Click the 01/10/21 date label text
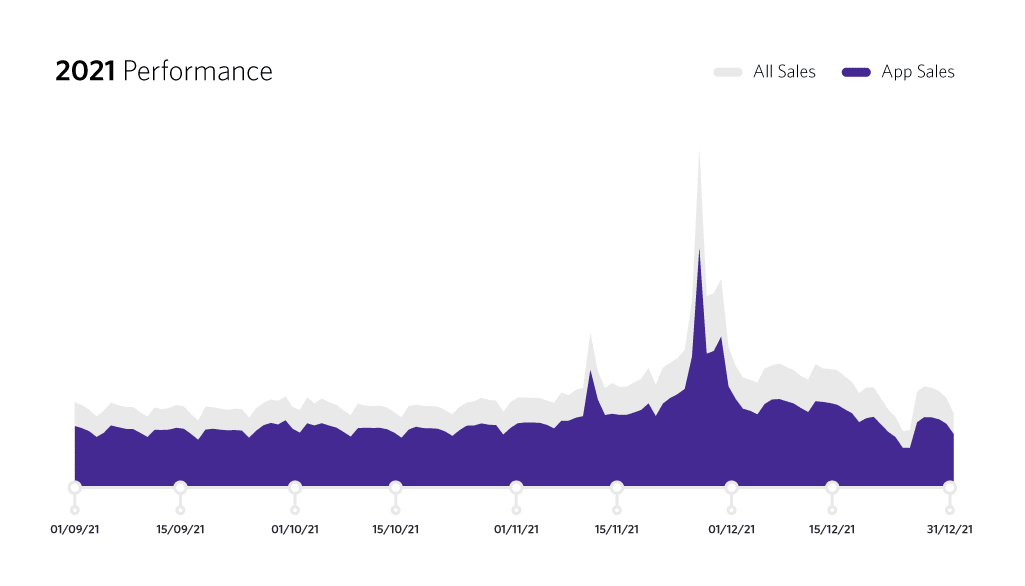The image size is (1025, 586). pyautogui.click(x=295, y=530)
